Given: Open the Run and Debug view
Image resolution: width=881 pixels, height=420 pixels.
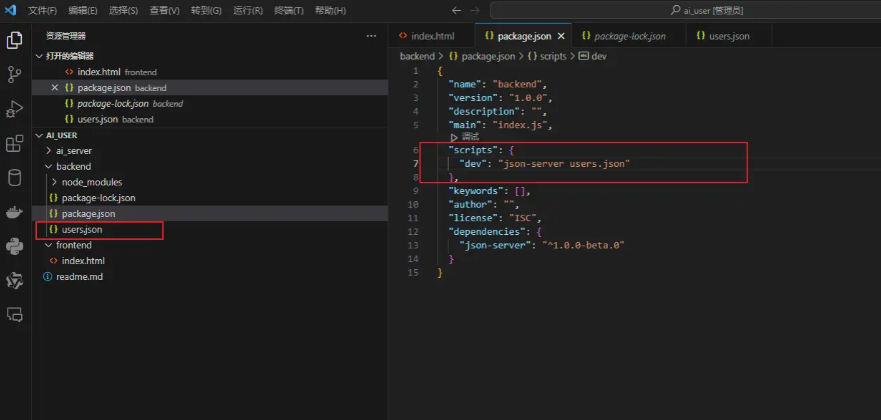Looking at the screenshot, I should point(15,109).
